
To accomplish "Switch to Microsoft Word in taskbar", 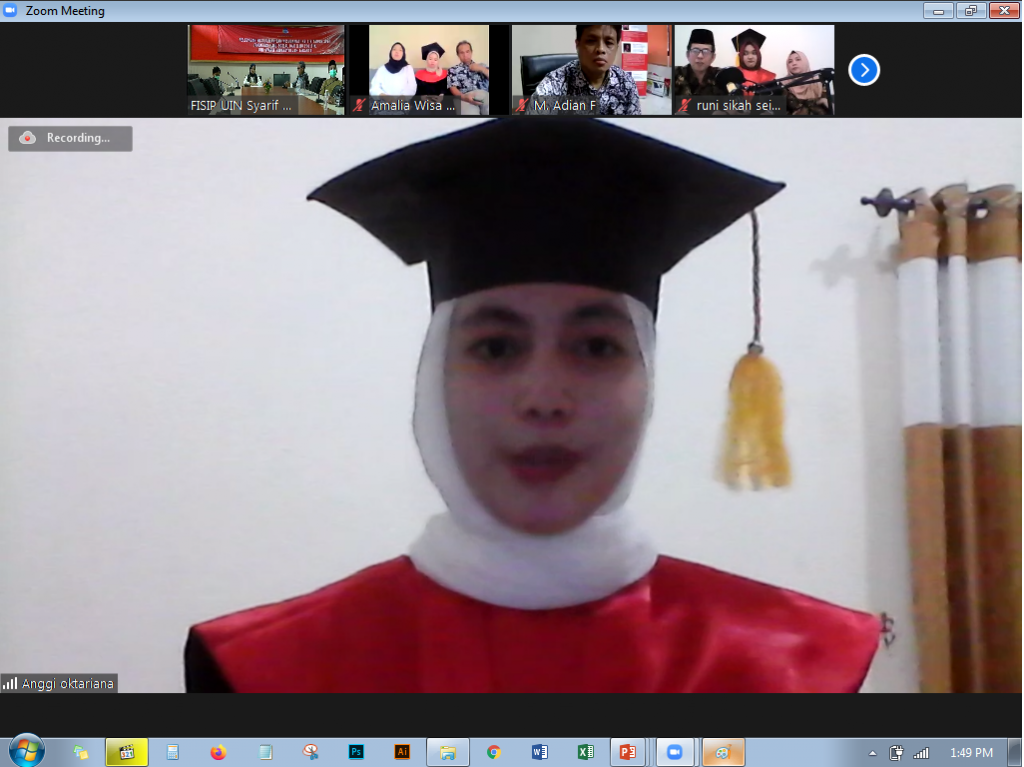I will 540,752.
